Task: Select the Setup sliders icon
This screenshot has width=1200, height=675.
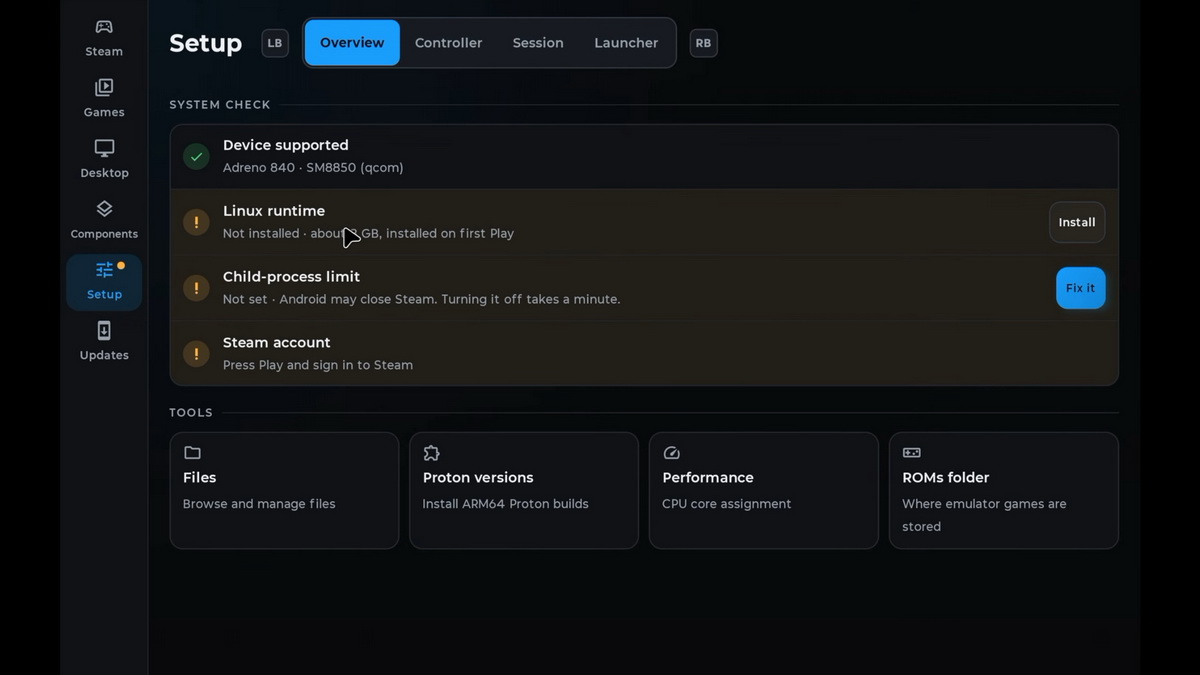Action: [104, 270]
